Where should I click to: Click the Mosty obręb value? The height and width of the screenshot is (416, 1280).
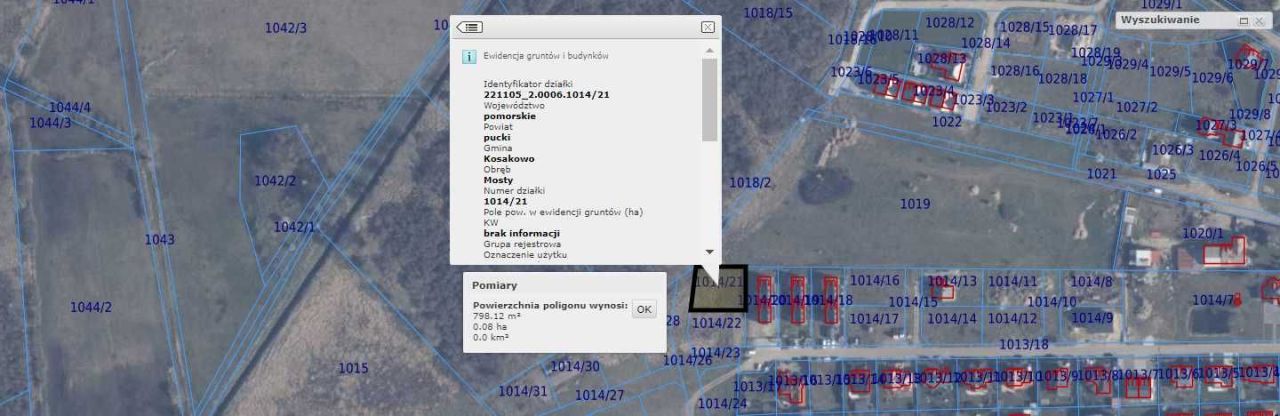(498, 180)
